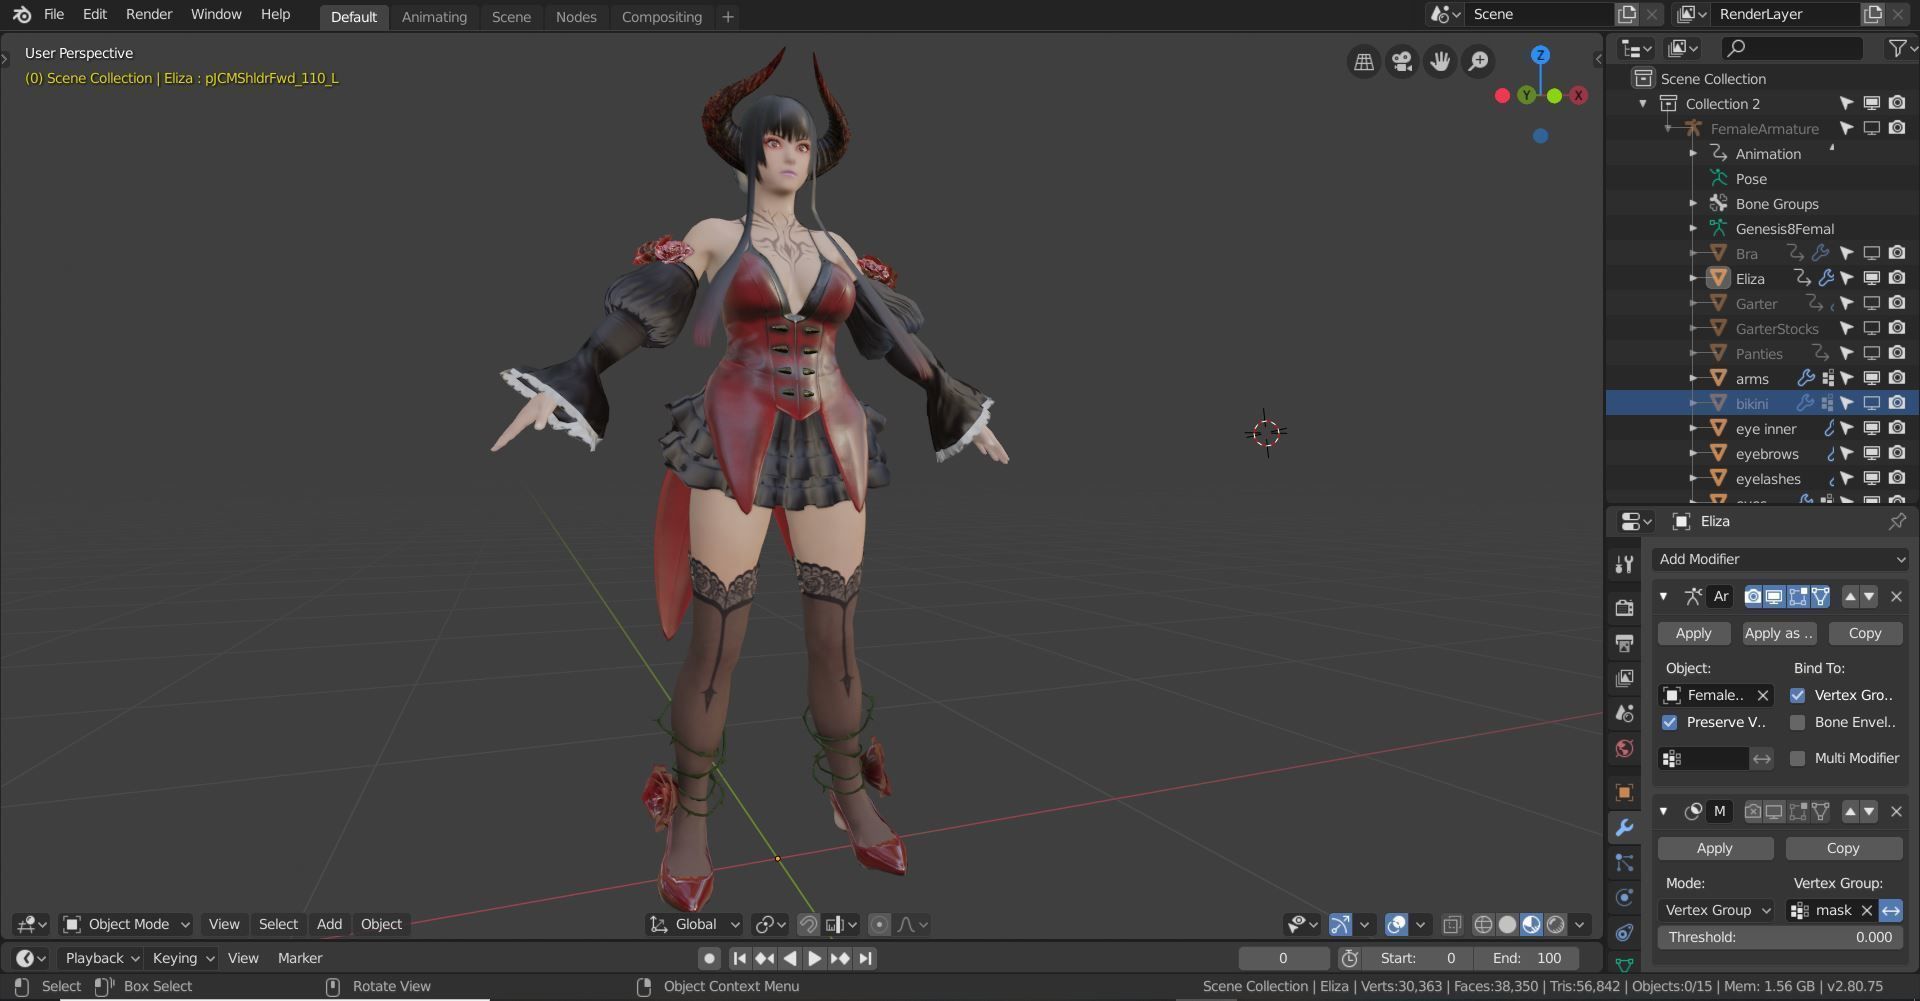Switch to camera view icon
The height and width of the screenshot is (1001, 1920).
tap(1402, 62)
